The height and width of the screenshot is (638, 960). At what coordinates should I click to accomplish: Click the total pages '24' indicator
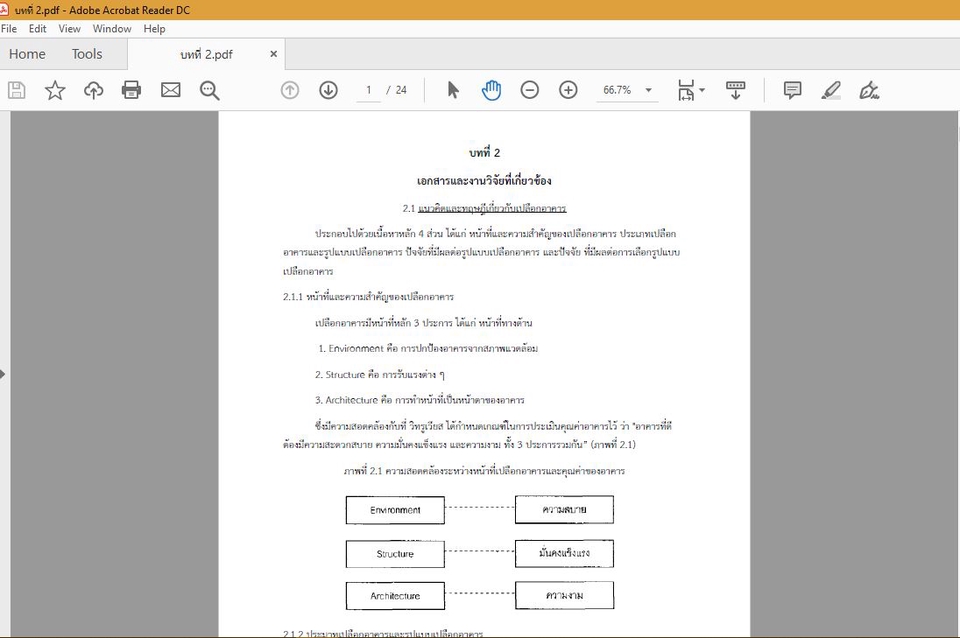coord(401,90)
